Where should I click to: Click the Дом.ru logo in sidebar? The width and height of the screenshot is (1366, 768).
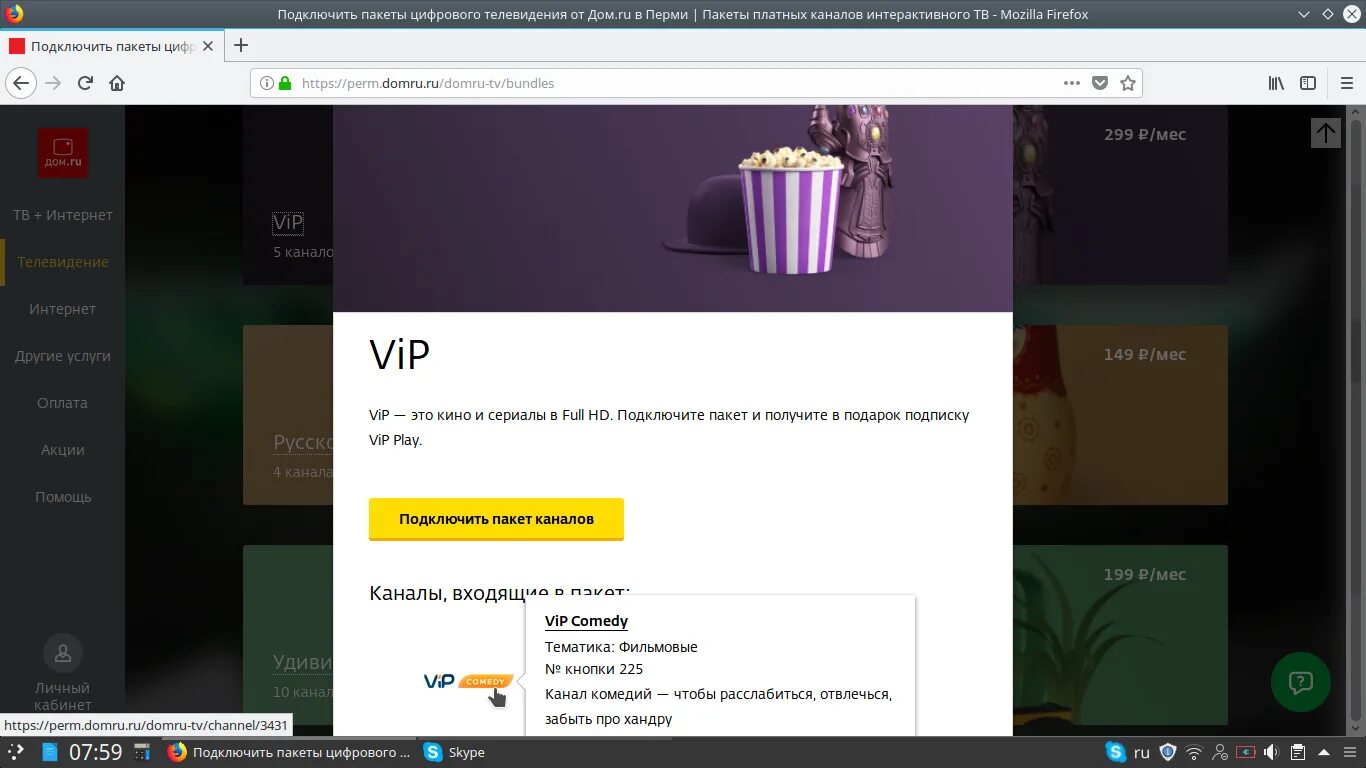point(63,153)
